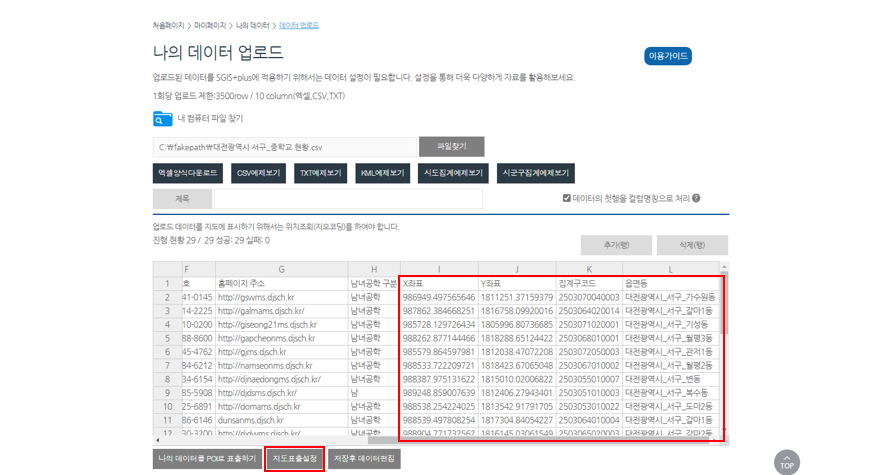Viewport: 881px width, 475px height.
Task: Click cell http://galmams.djsch.kr/
Action: pyautogui.click(x=281, y=311)
